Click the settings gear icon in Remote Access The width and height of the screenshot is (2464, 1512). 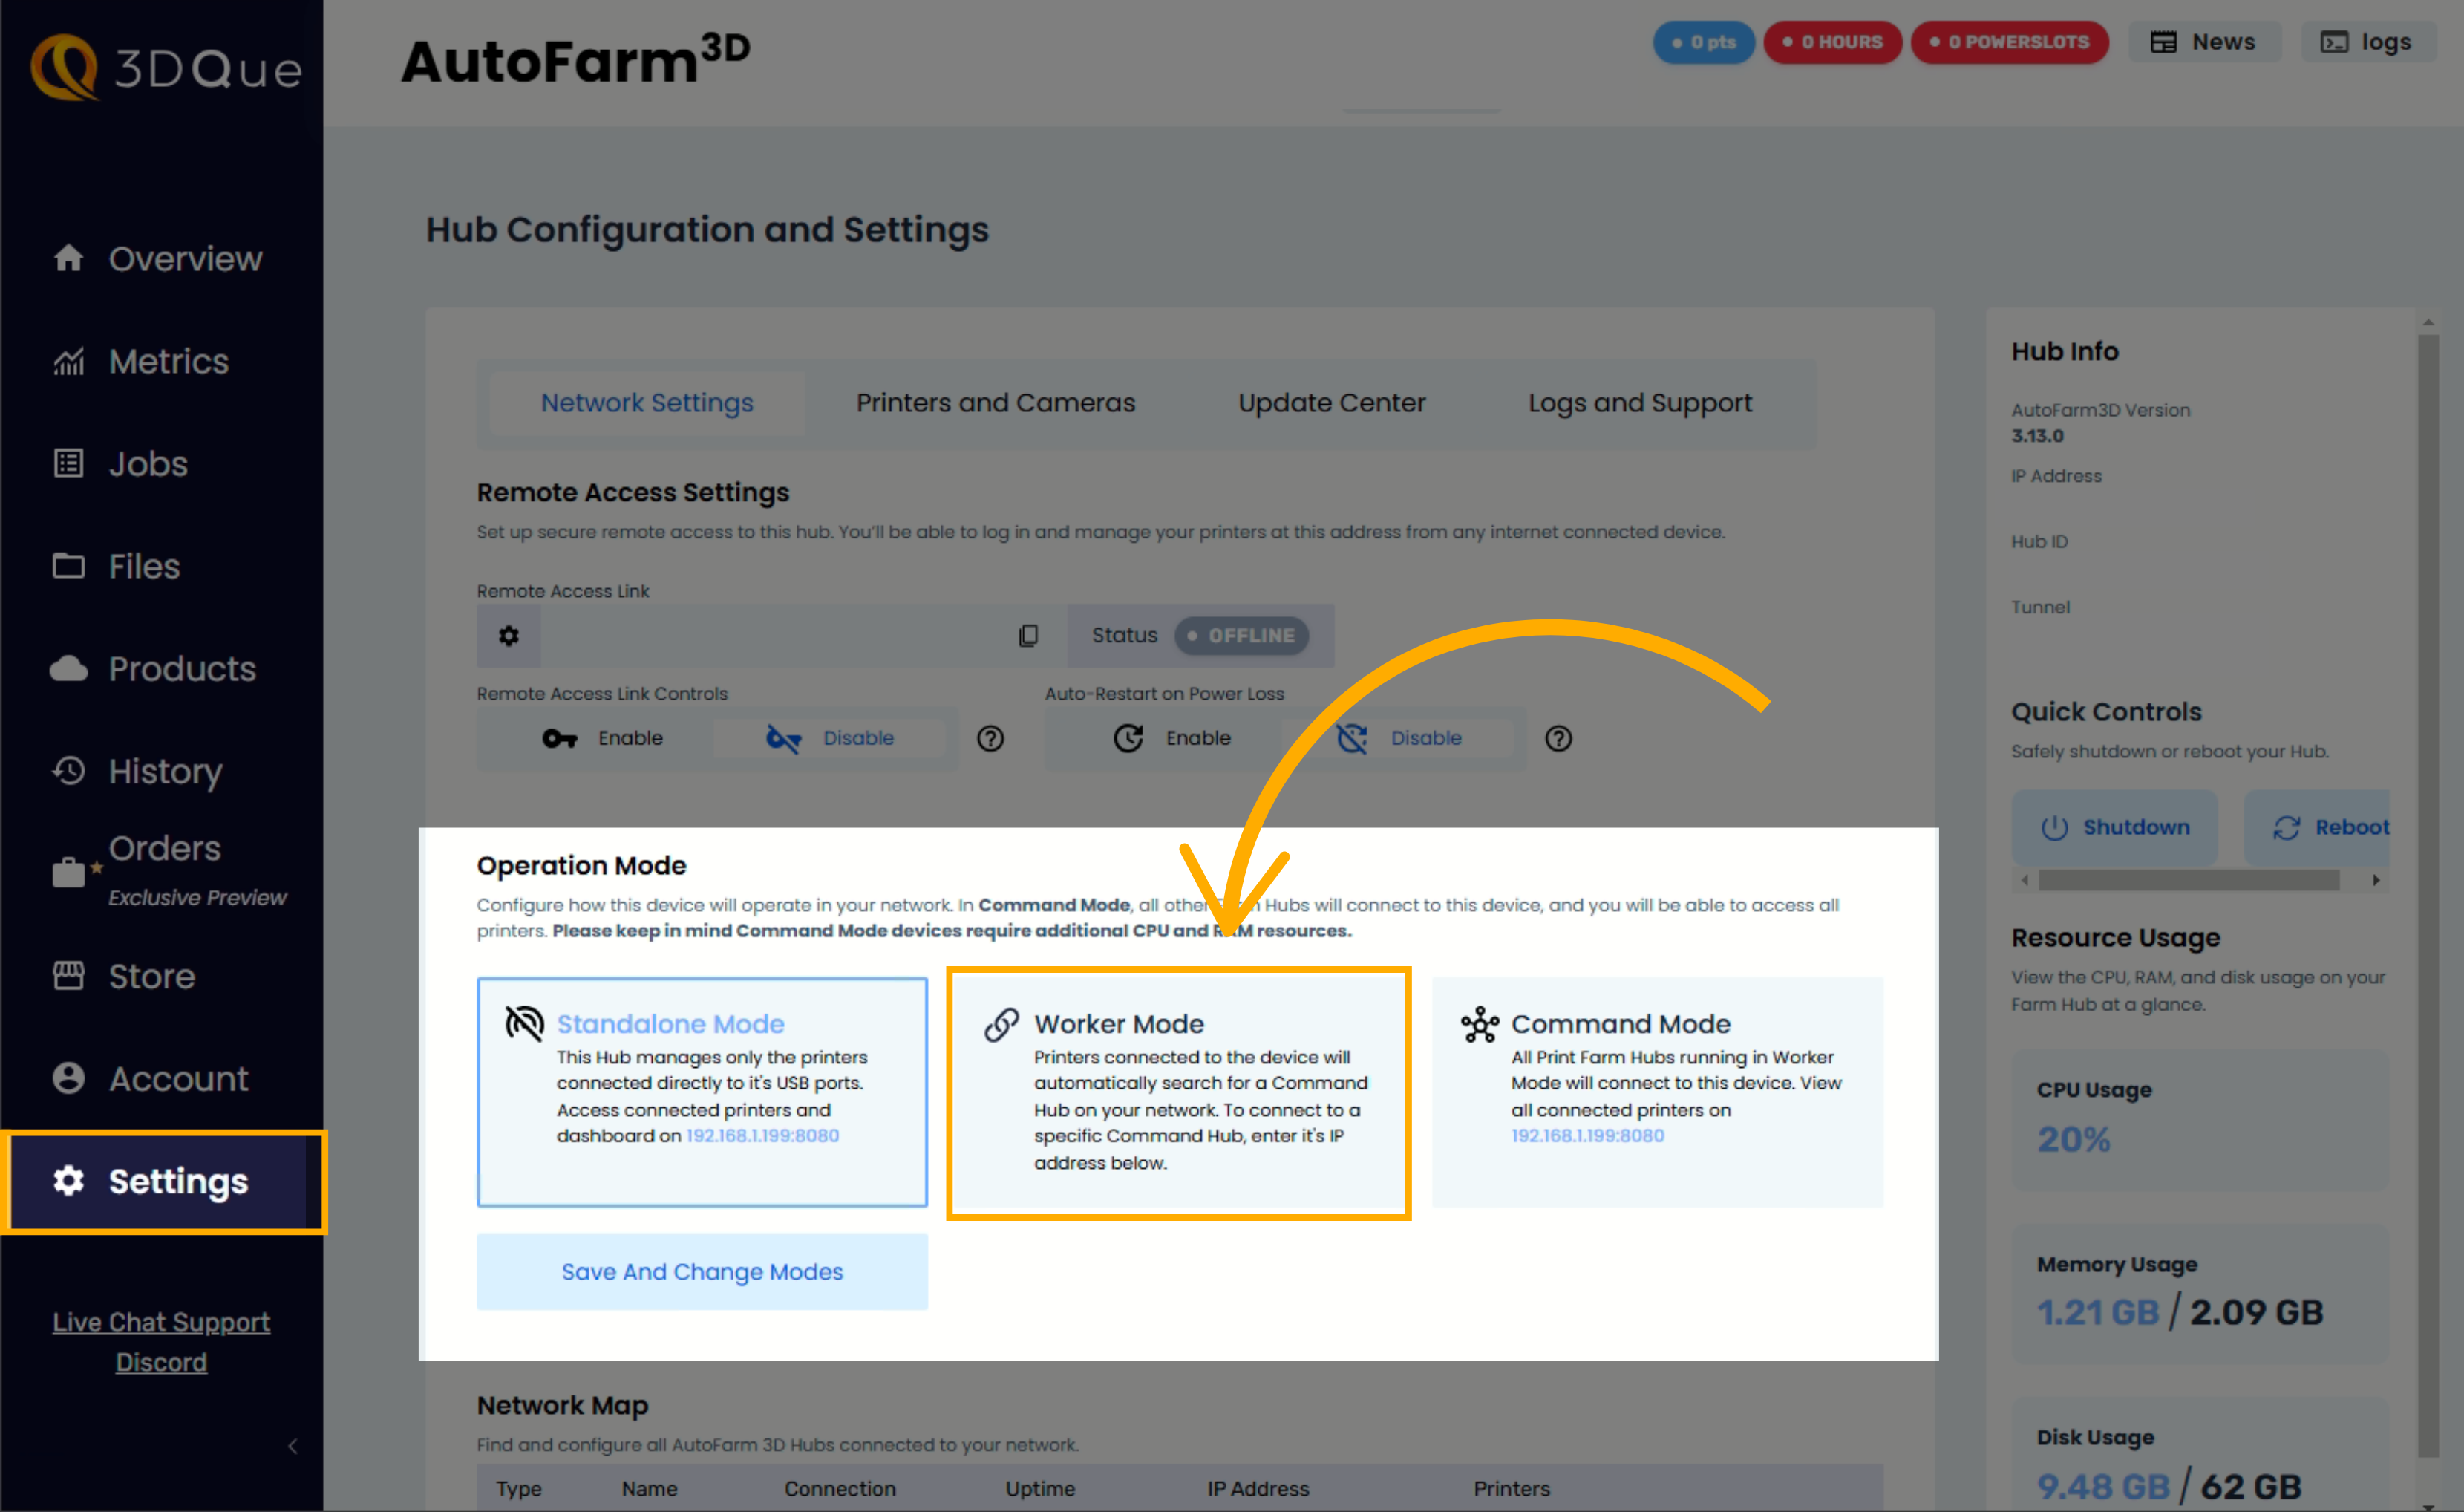[x=512, y=636]
